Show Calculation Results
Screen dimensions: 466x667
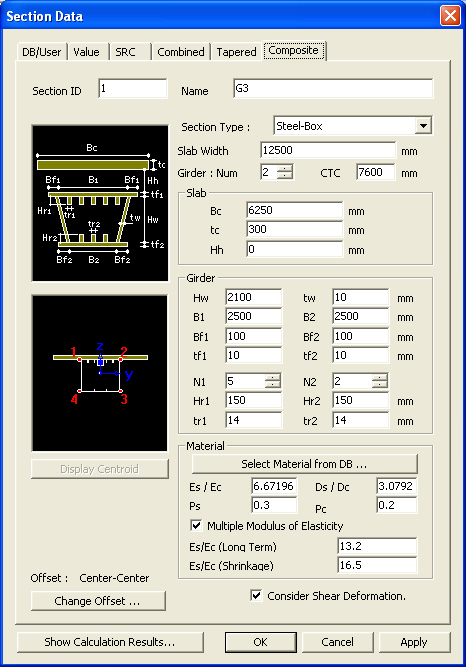coord(110,641)
